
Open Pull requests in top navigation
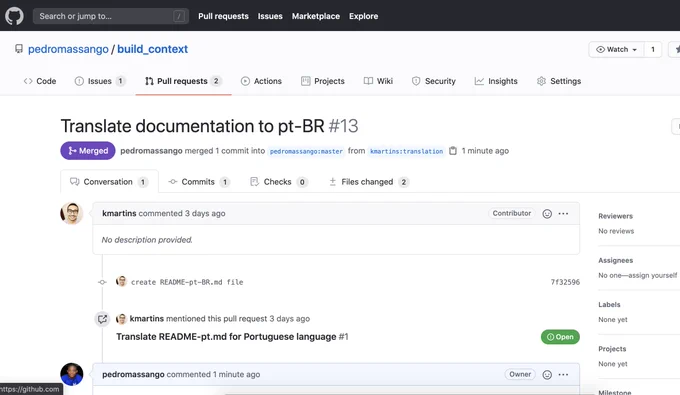coord(223,16)
